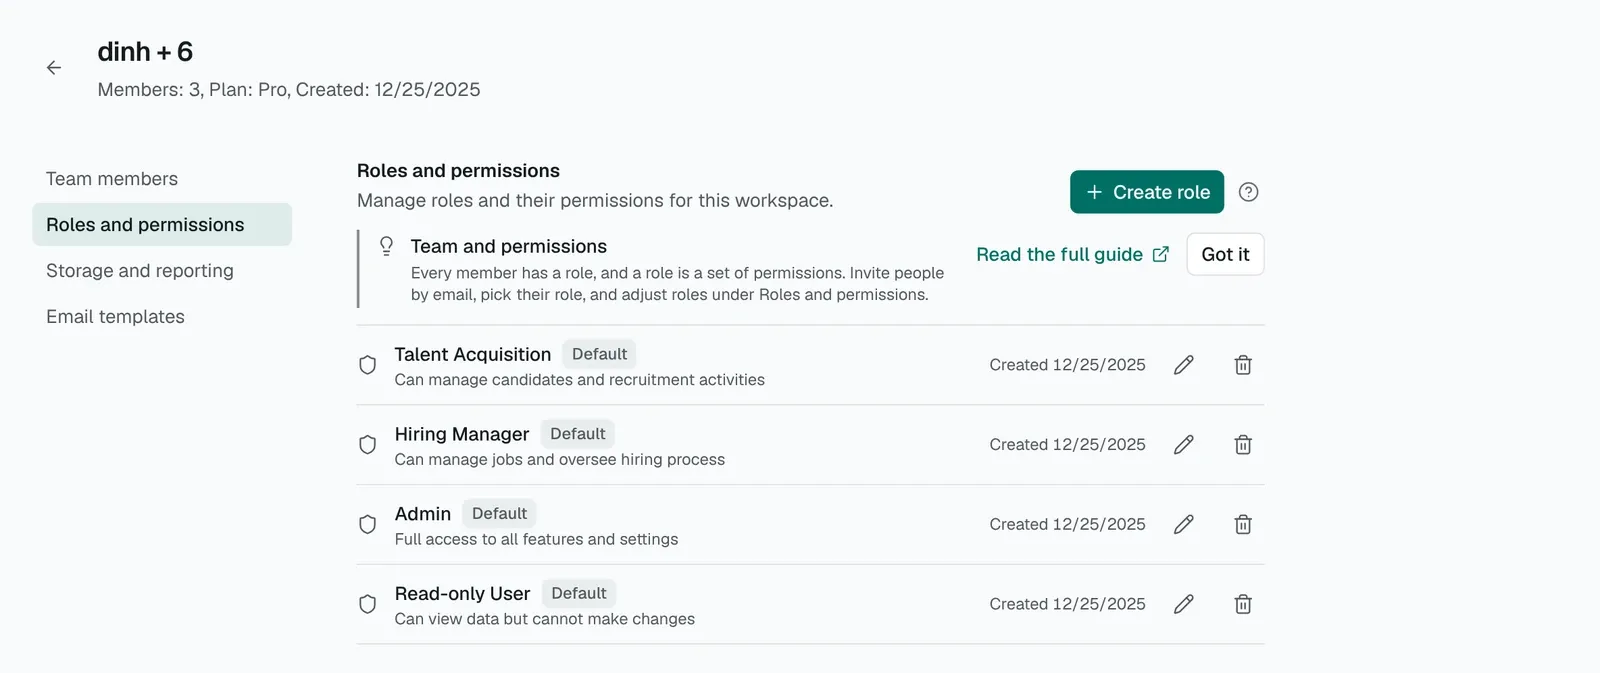Click the Create role button
The height and width of the screenshot is (673, 1600).
coord(1147,192)
